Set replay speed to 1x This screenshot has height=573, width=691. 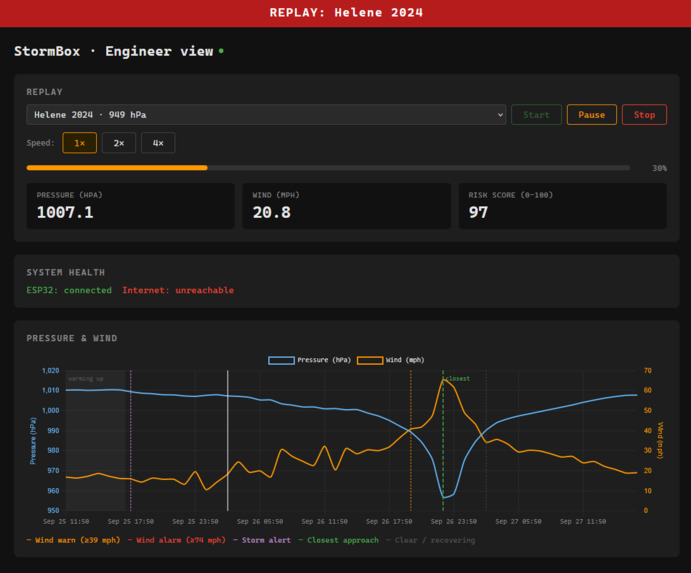pos(79,143)
